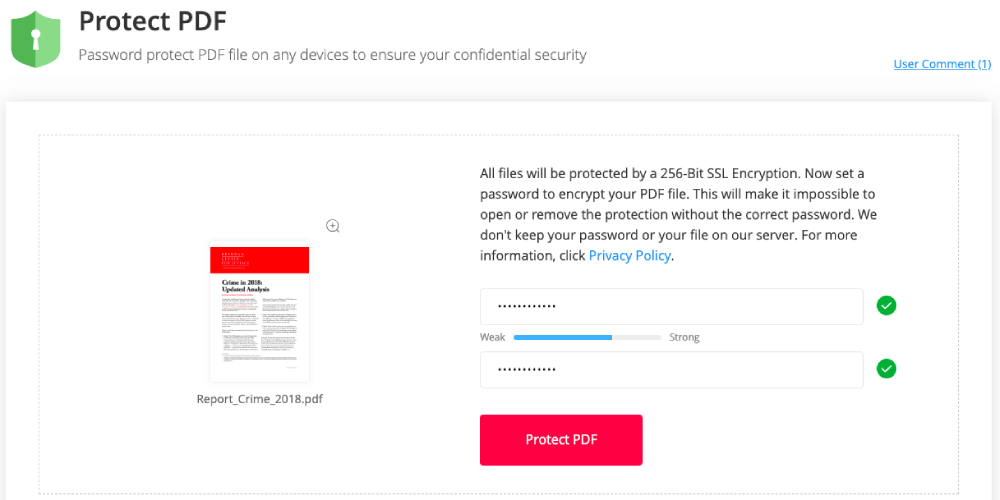Click the red banner in the PDF preview
Screen dimensions: 1000x500
coord(260,260)
